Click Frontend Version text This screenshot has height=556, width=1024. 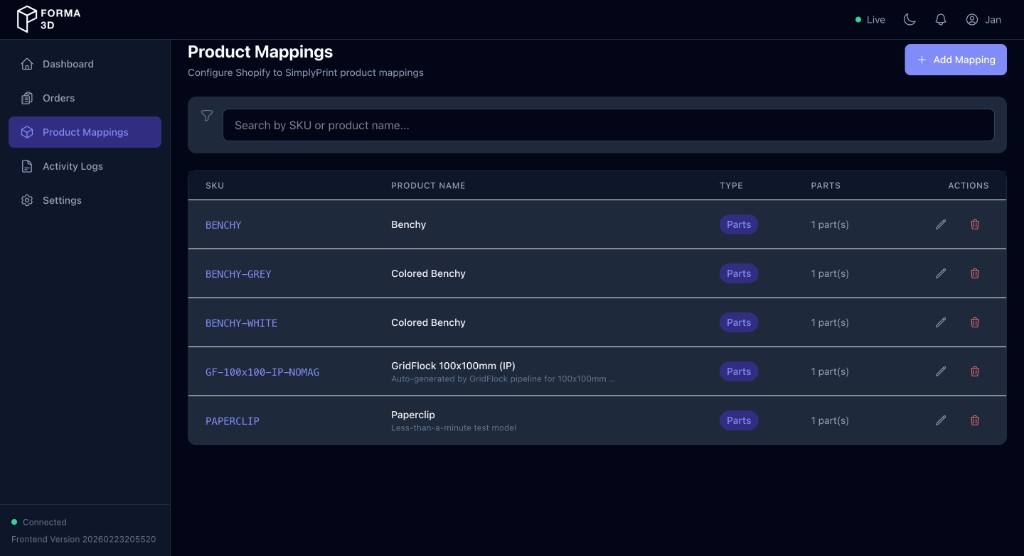[84, 539]
